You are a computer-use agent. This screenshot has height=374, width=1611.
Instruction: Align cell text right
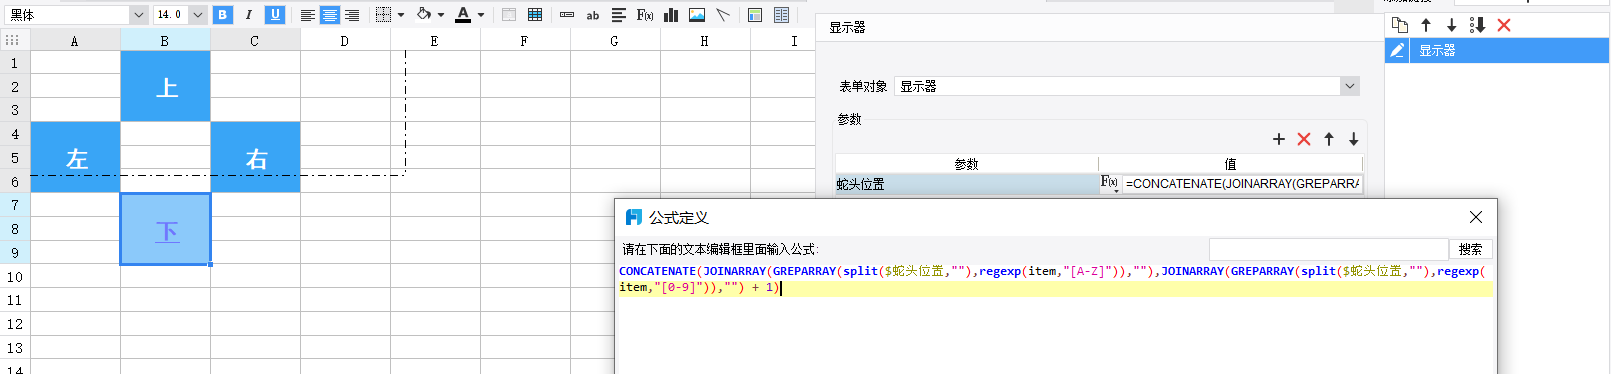351,15
